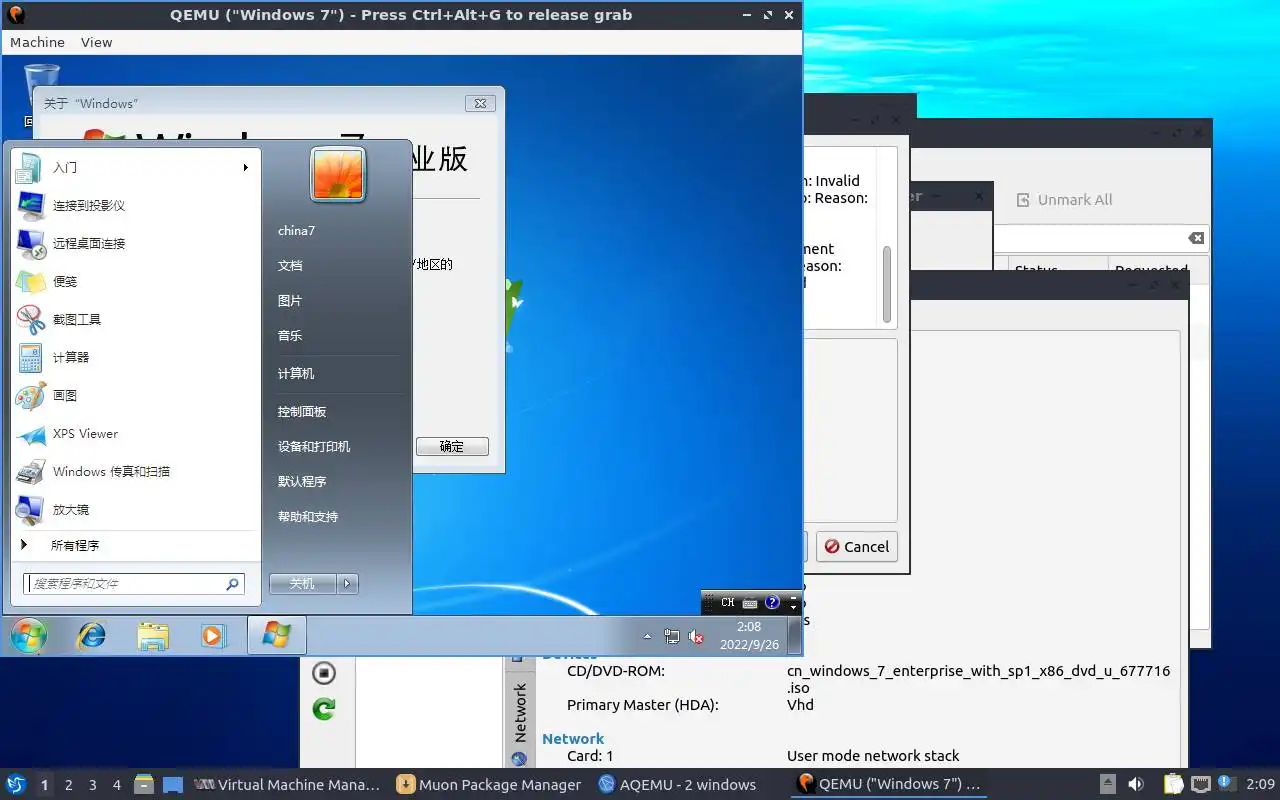Click the eject removable media tray icon

click(x=1108, y=784)
